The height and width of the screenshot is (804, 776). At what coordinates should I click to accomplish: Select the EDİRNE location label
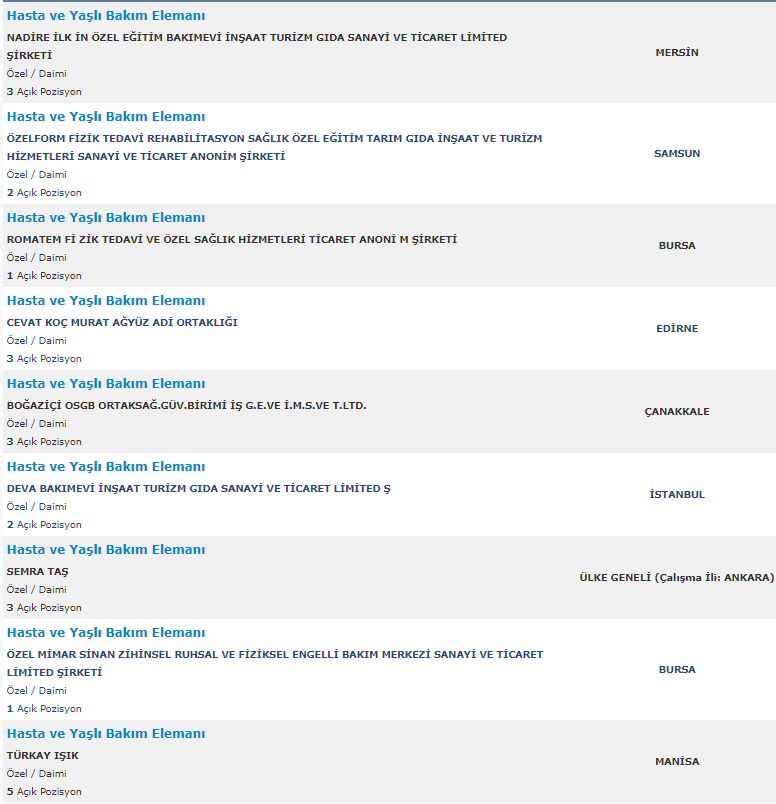coord(677,329)
